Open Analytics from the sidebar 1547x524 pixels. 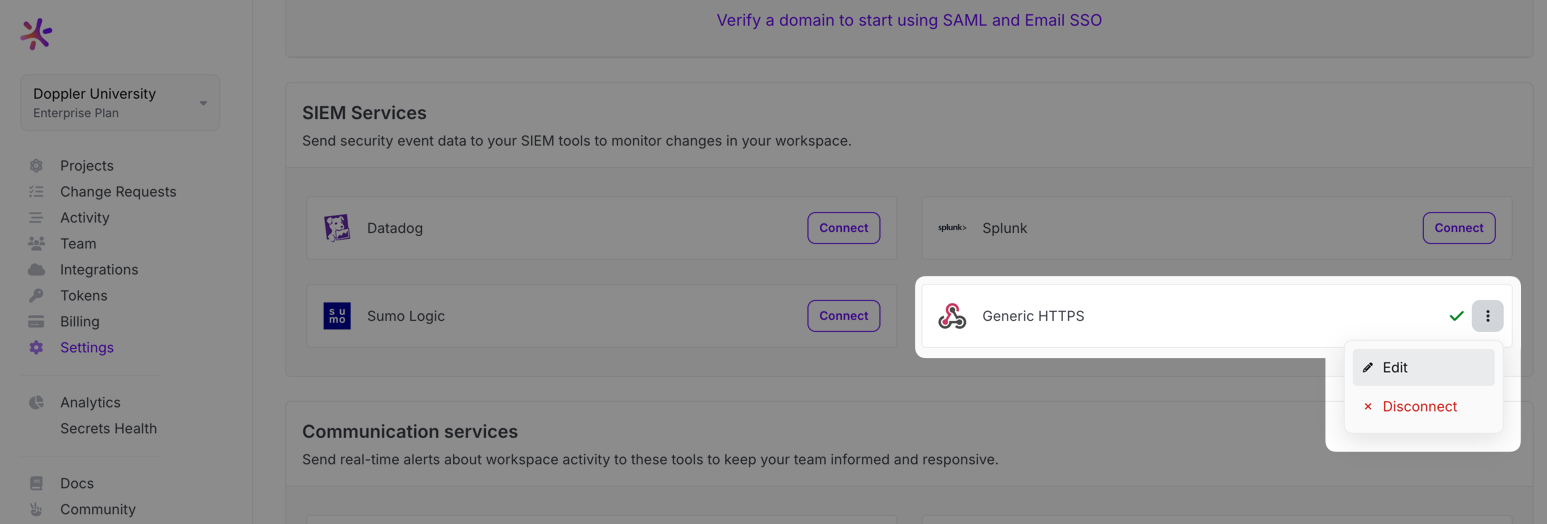tap(90, 403)
